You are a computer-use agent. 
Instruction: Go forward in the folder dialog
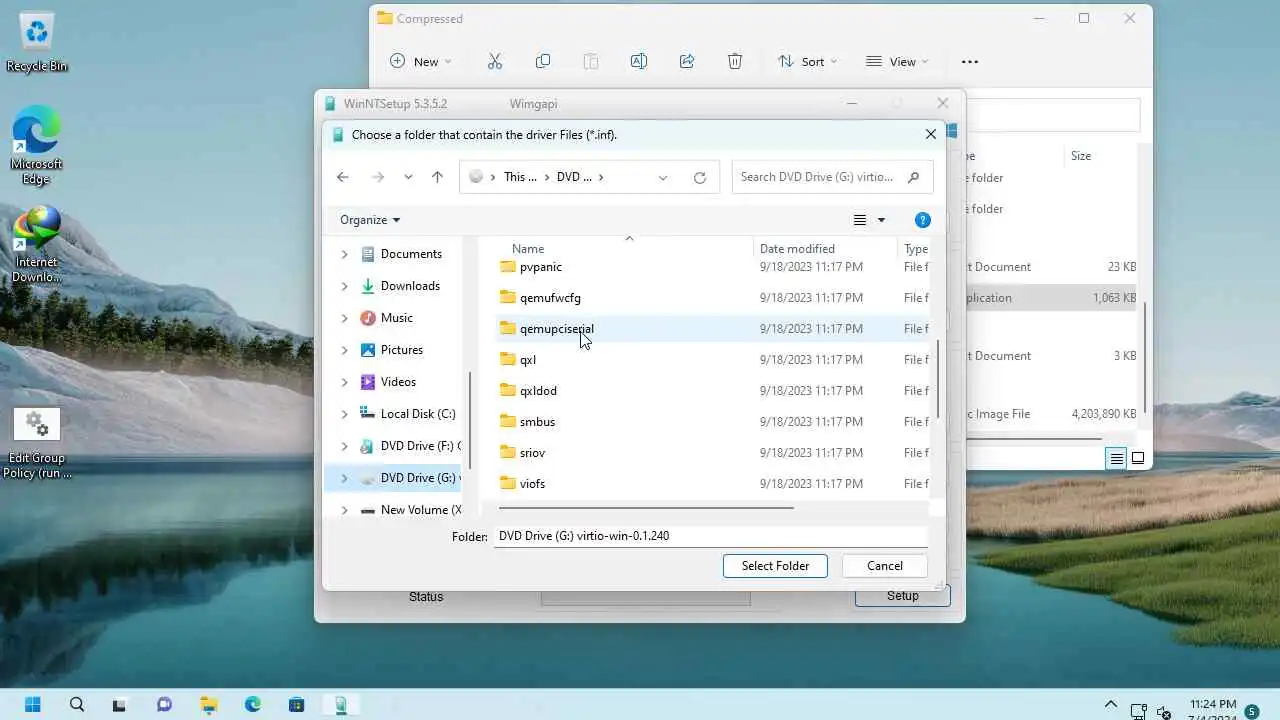coord(377,177)
